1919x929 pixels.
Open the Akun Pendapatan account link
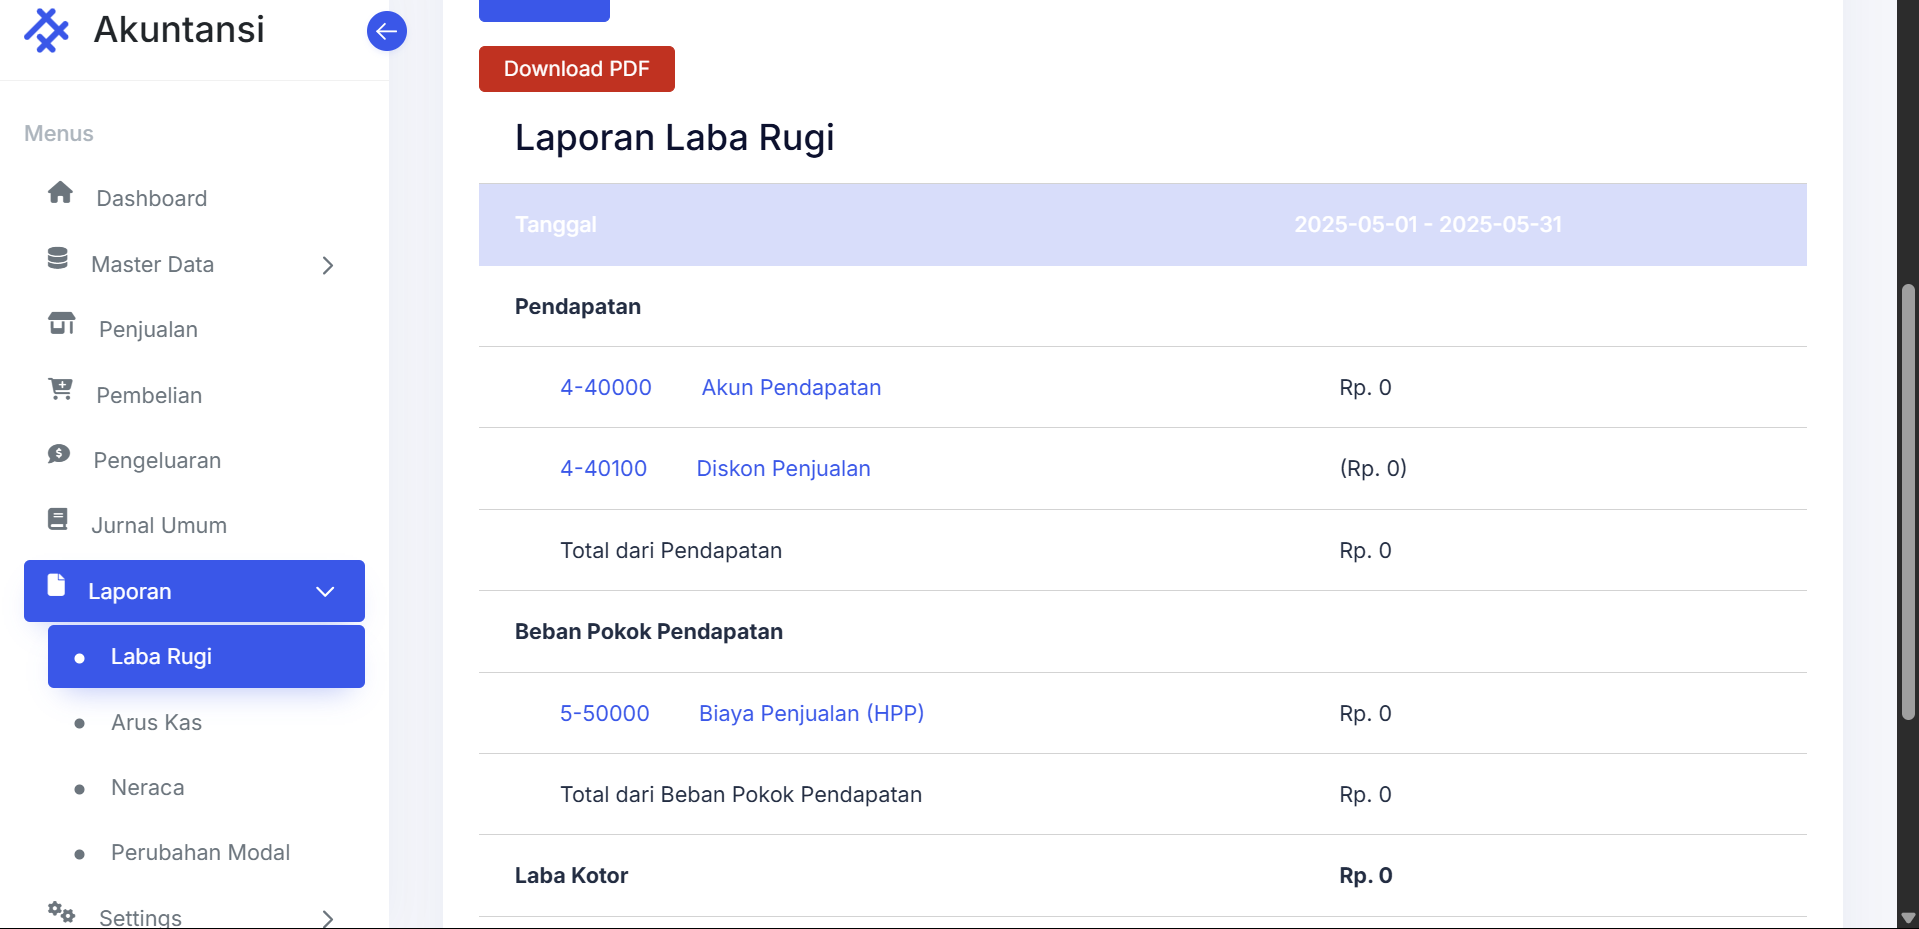[x=791, y=388]
